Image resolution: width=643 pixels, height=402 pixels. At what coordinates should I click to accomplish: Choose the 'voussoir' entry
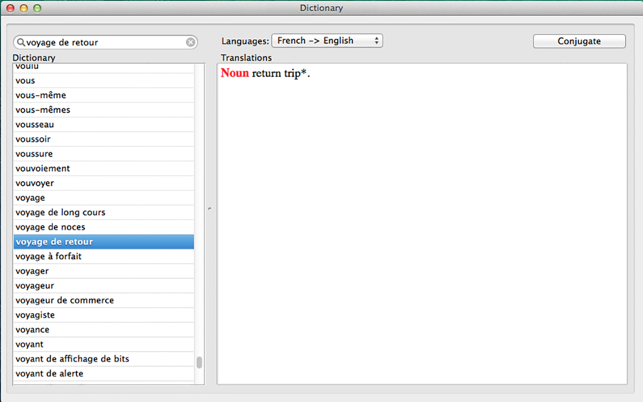click(104, 139)
